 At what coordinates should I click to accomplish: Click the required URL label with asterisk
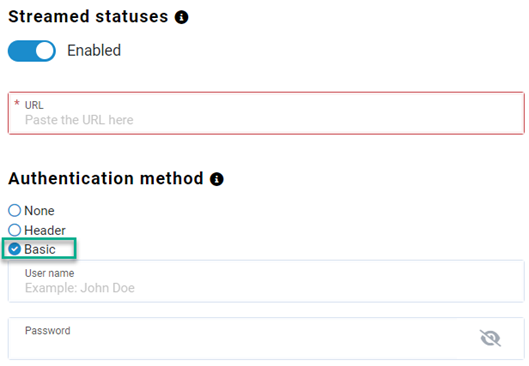[x=29, y=105]
